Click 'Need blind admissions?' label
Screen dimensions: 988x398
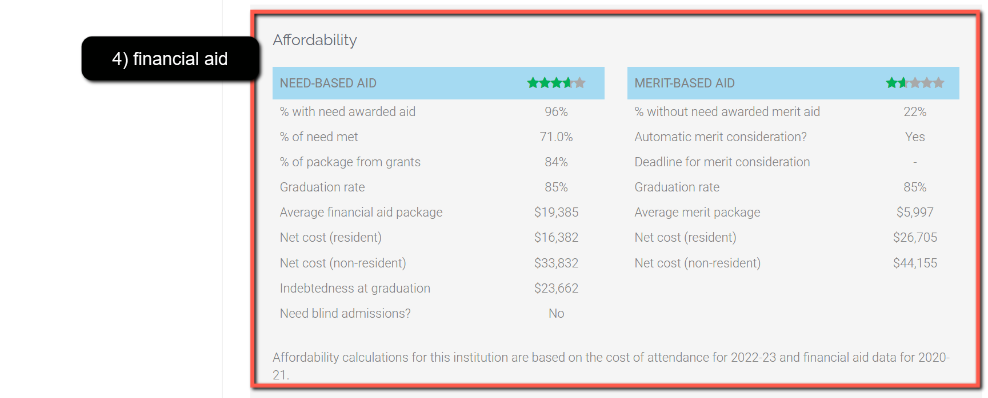[345, 313]
